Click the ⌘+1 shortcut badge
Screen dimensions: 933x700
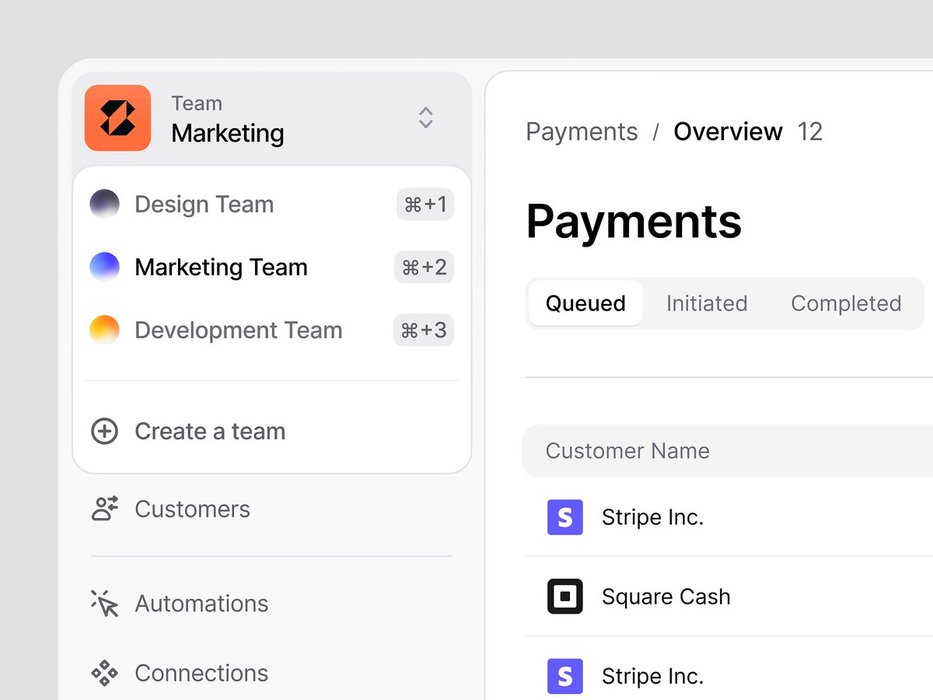(425, 204)
